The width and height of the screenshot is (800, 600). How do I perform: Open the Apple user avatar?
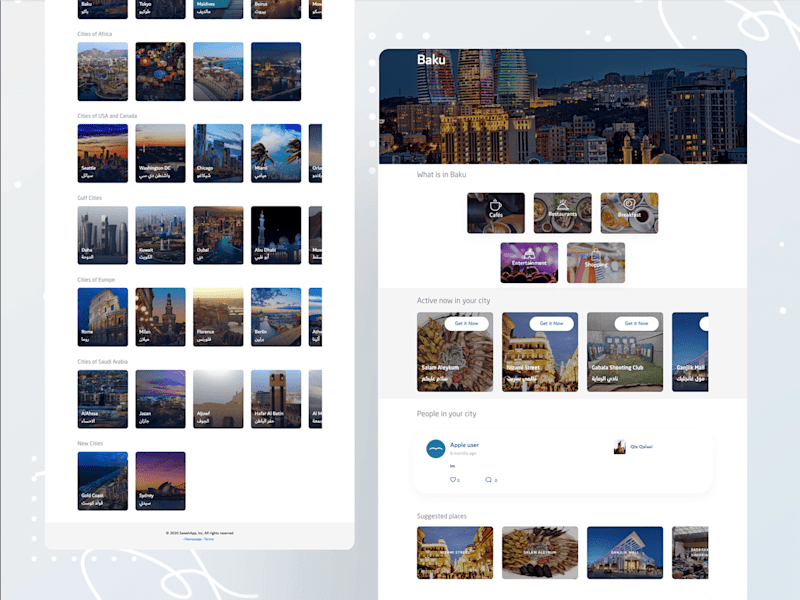coord(436,449)
